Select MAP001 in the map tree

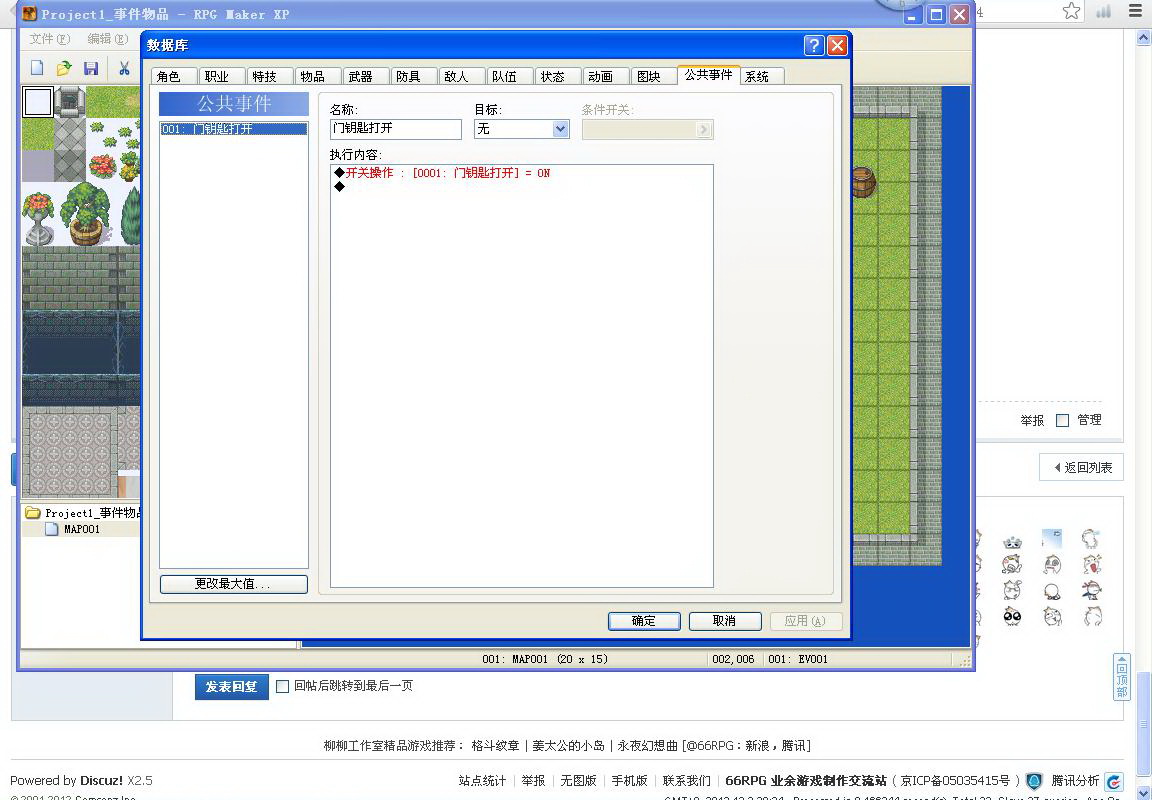tap(73, 529)
